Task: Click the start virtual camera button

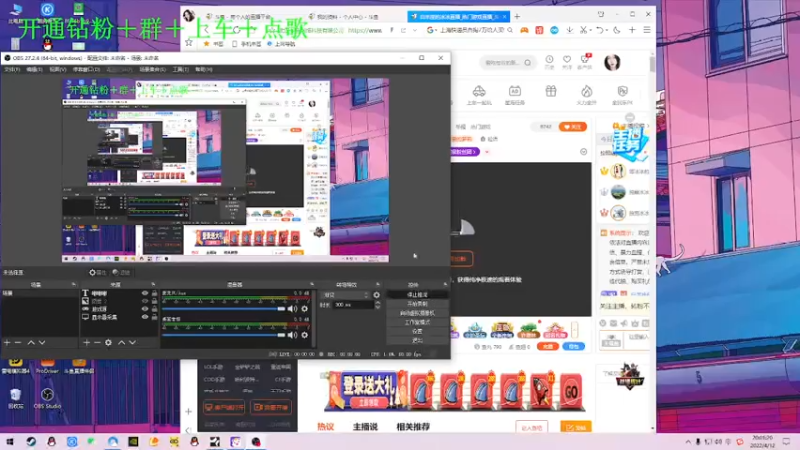Action: pos(417,313)
